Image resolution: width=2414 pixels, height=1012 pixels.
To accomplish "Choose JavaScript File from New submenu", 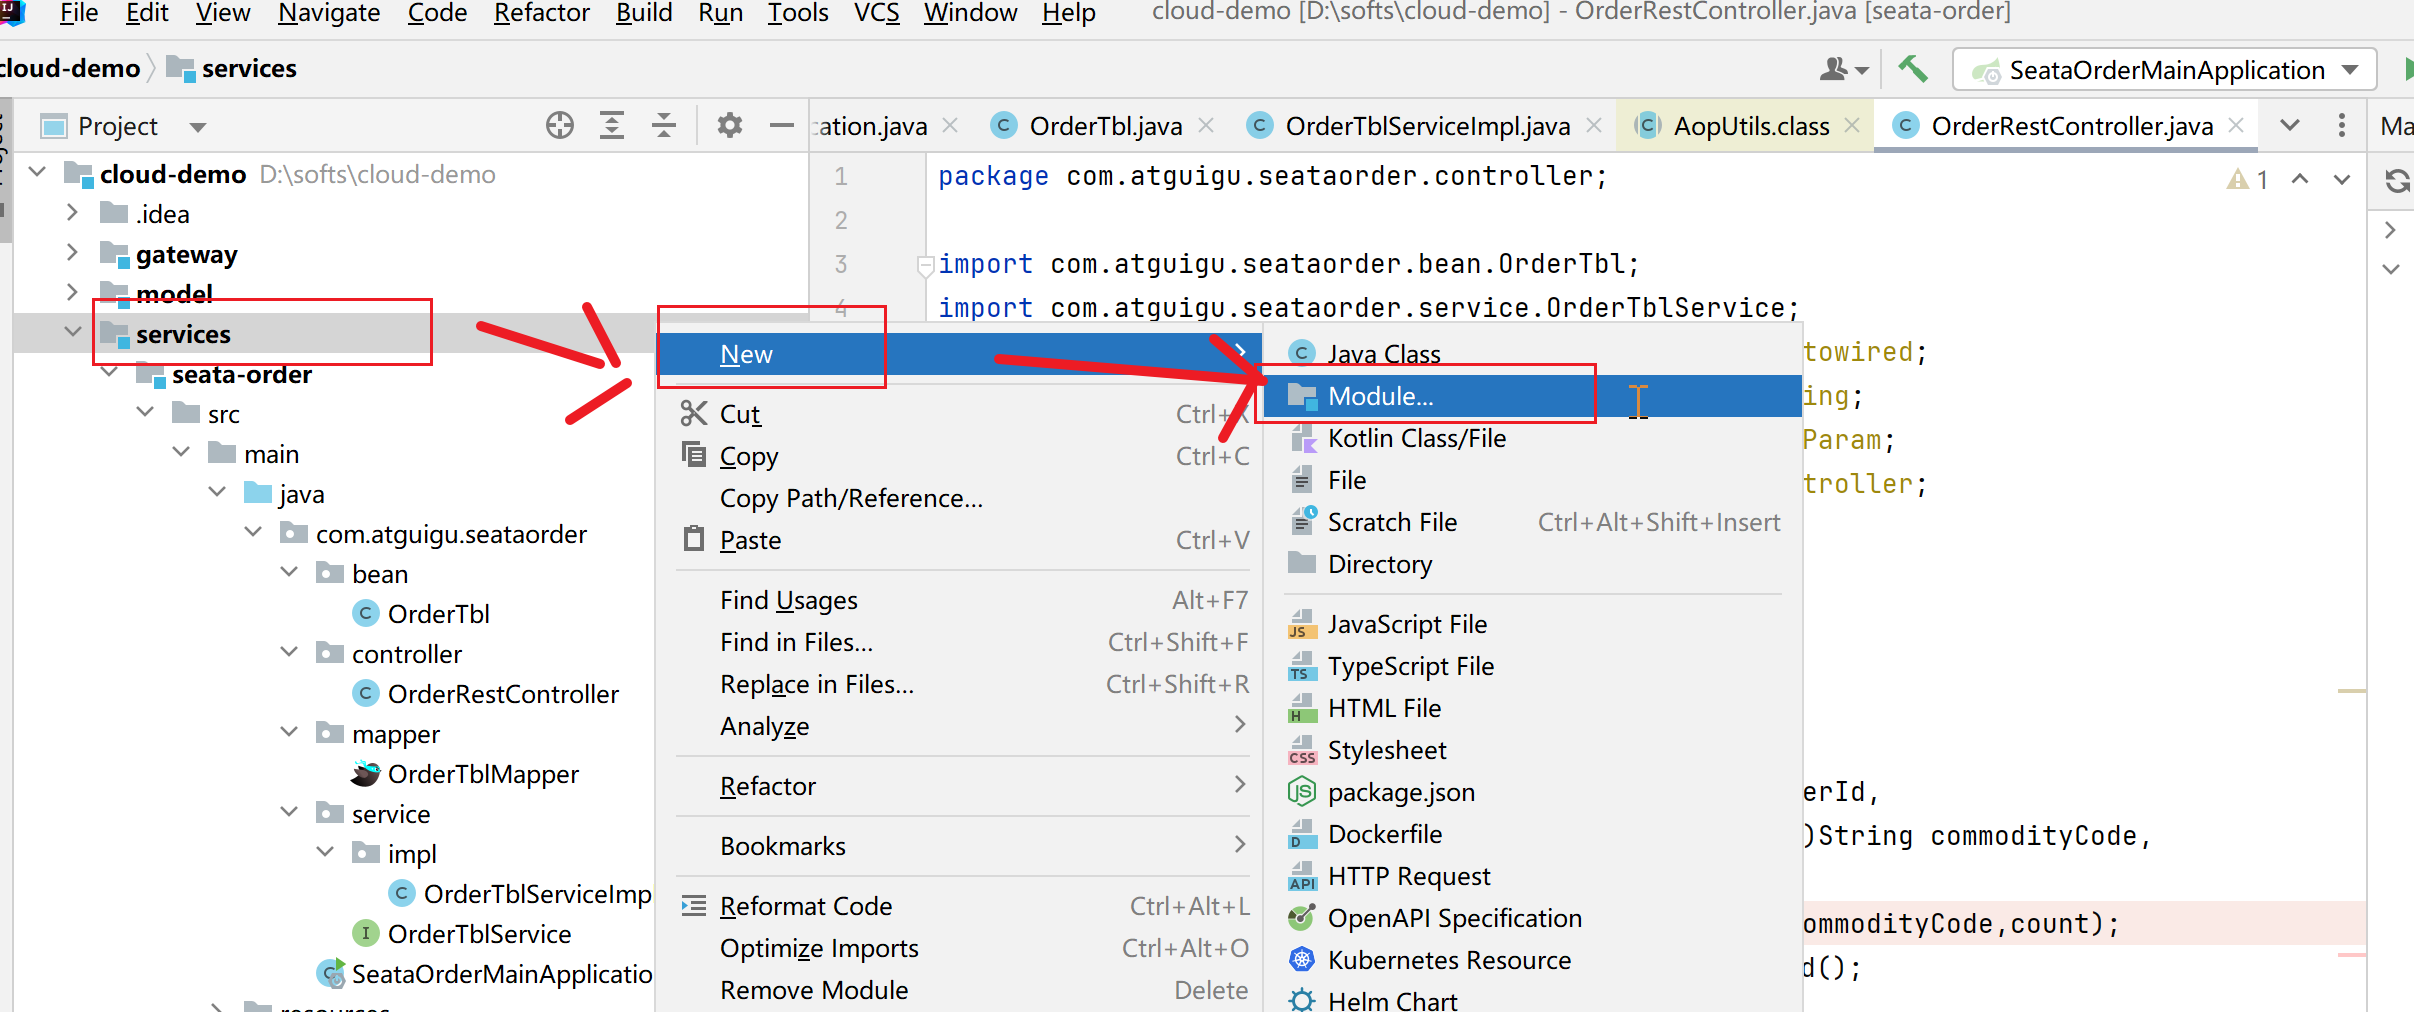I will tap(1533, 624).
